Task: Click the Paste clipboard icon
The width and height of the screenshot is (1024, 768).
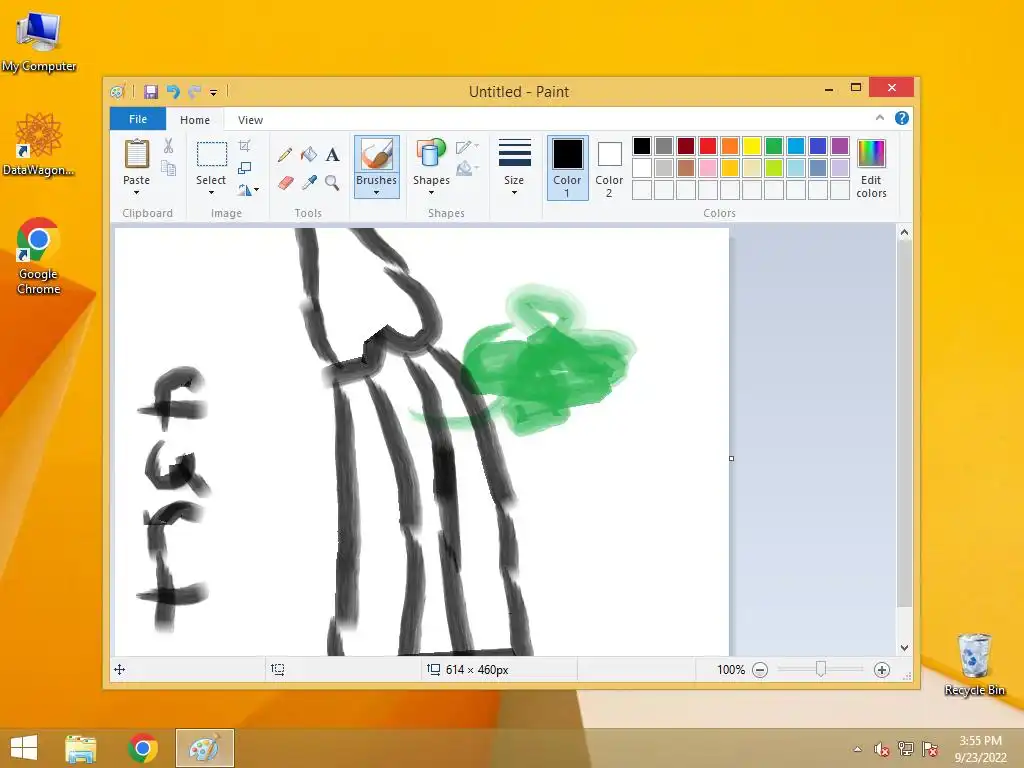Action: 136,154
